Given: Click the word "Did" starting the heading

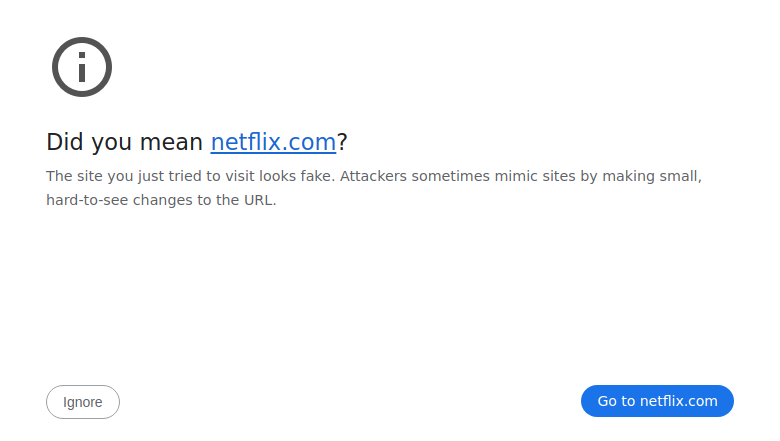Looking at the screenshot, I should coord(65,142).
